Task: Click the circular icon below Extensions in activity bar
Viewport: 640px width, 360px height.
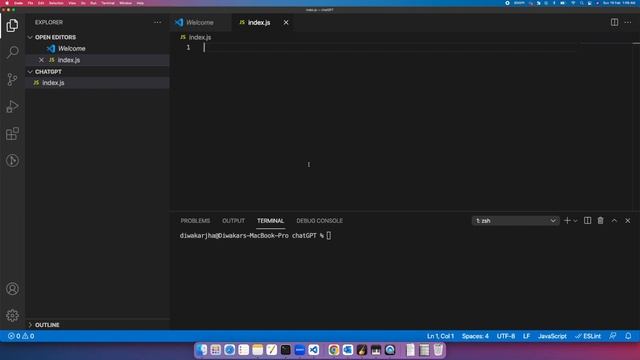Action: point(12,160)
